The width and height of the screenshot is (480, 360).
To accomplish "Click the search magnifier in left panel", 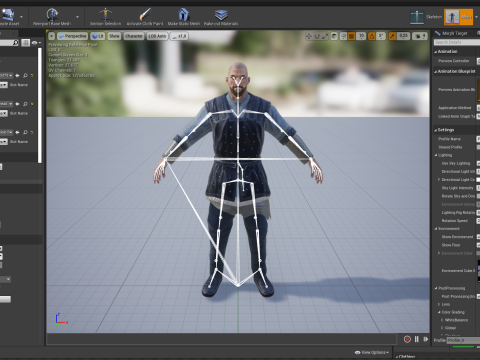I will 15,43.
